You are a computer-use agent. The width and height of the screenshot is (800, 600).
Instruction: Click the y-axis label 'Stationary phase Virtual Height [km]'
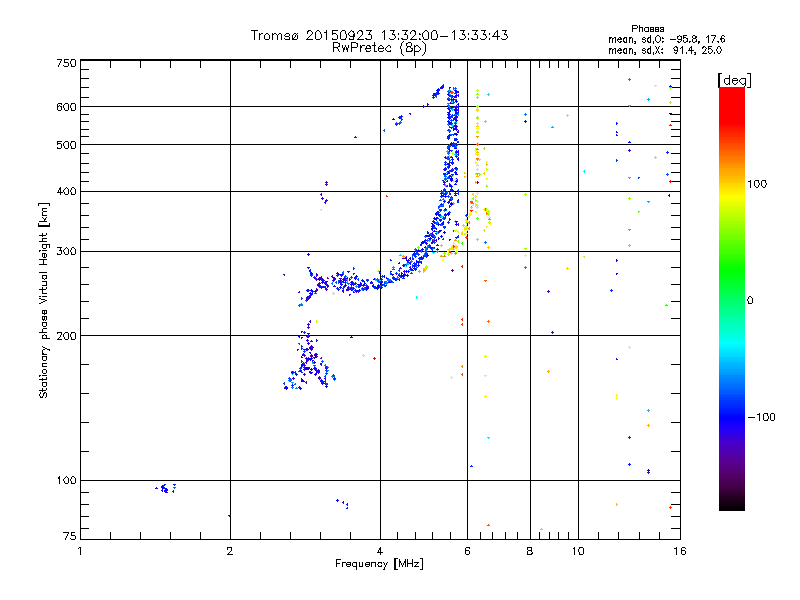point(44,300)
